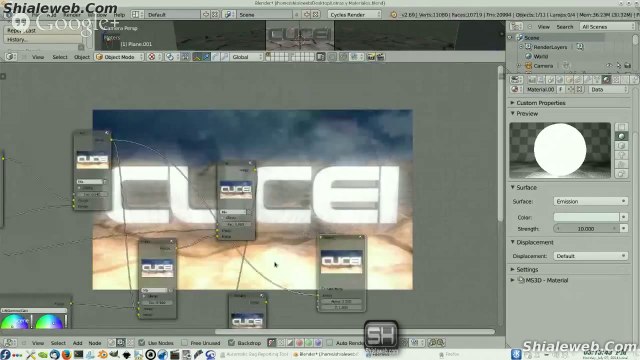Click the fake user F button
Image resolution: width=640 pixels, height=360 pixels.
561,89
